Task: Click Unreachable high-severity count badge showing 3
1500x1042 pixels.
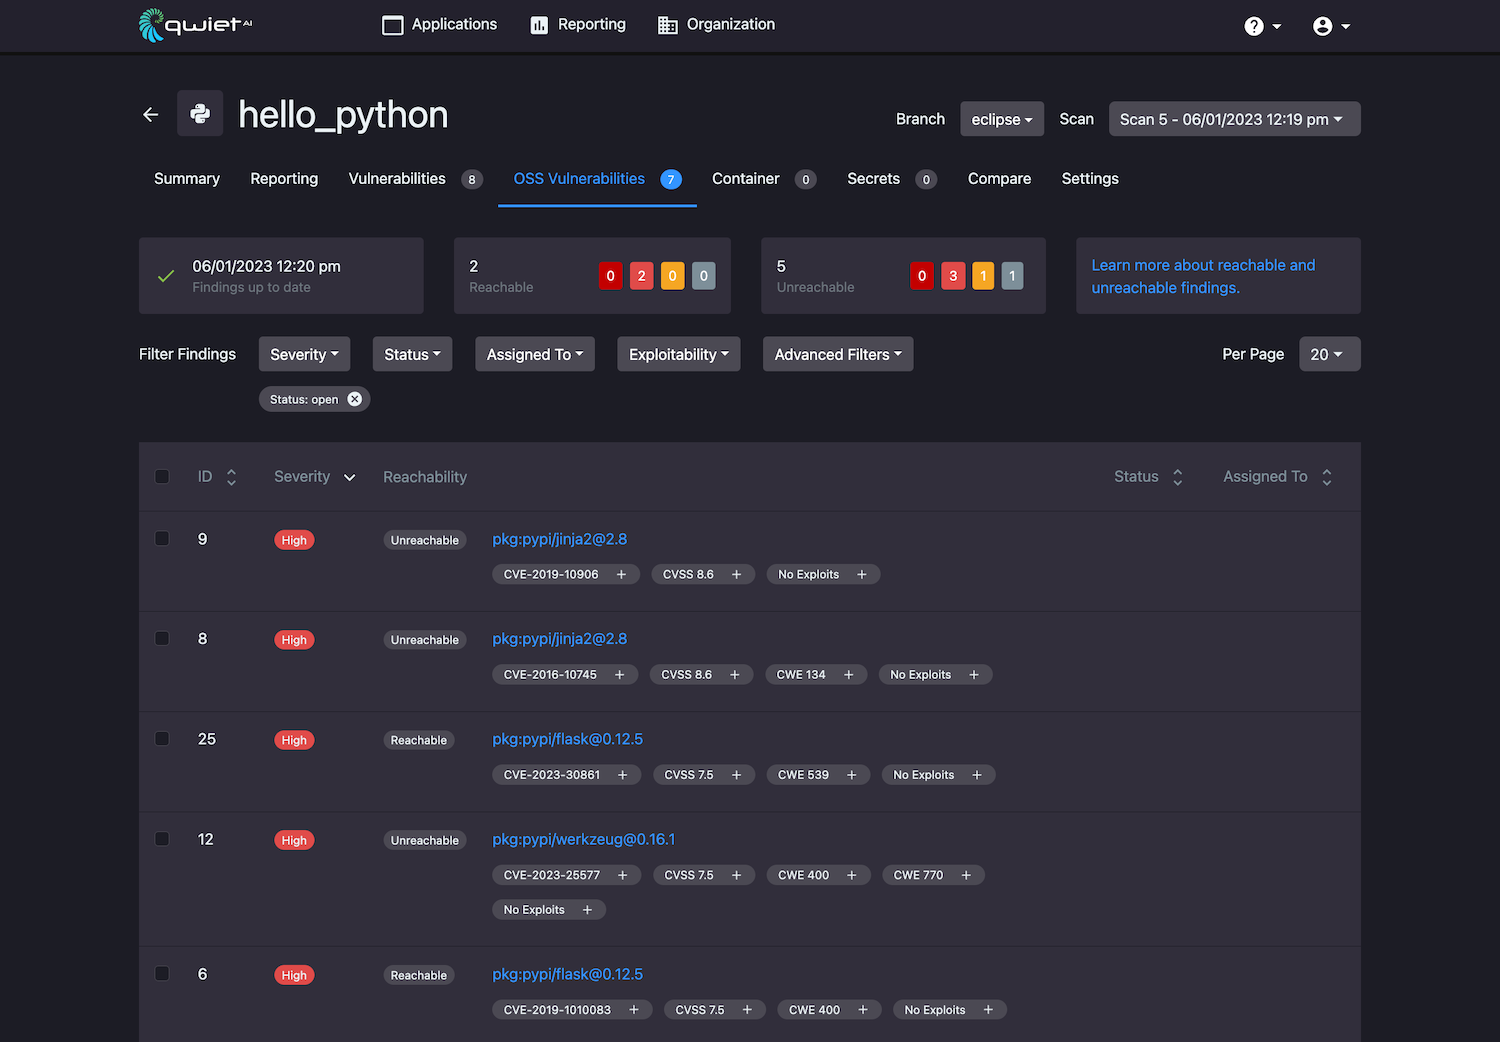Action: 953,276
